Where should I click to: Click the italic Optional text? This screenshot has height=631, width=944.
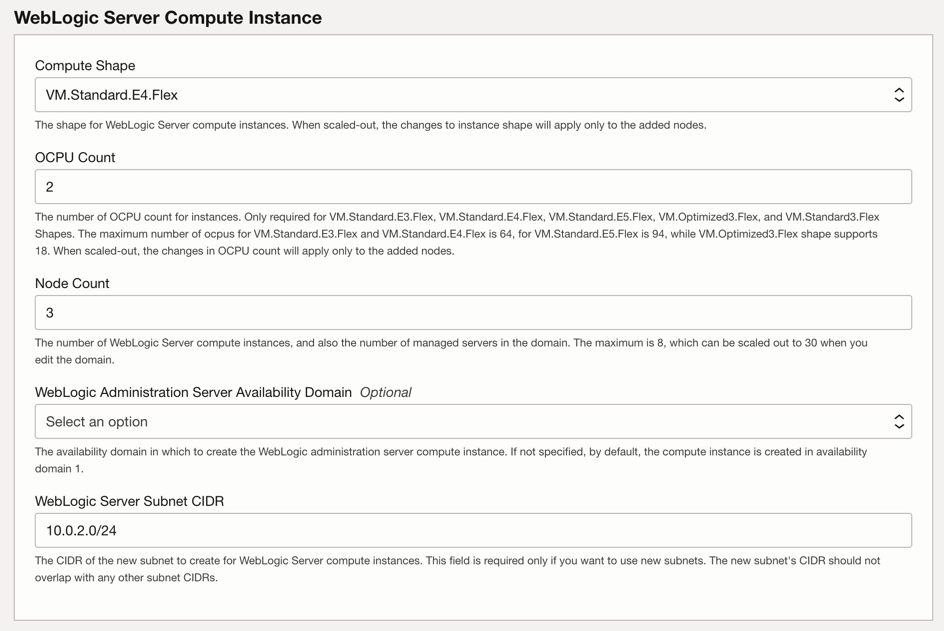tap(385, 393)
